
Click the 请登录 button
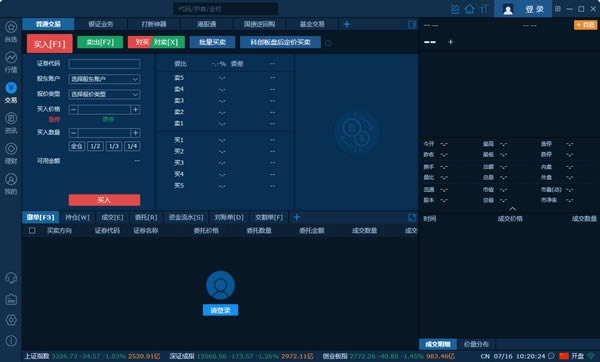pos(220,310)
